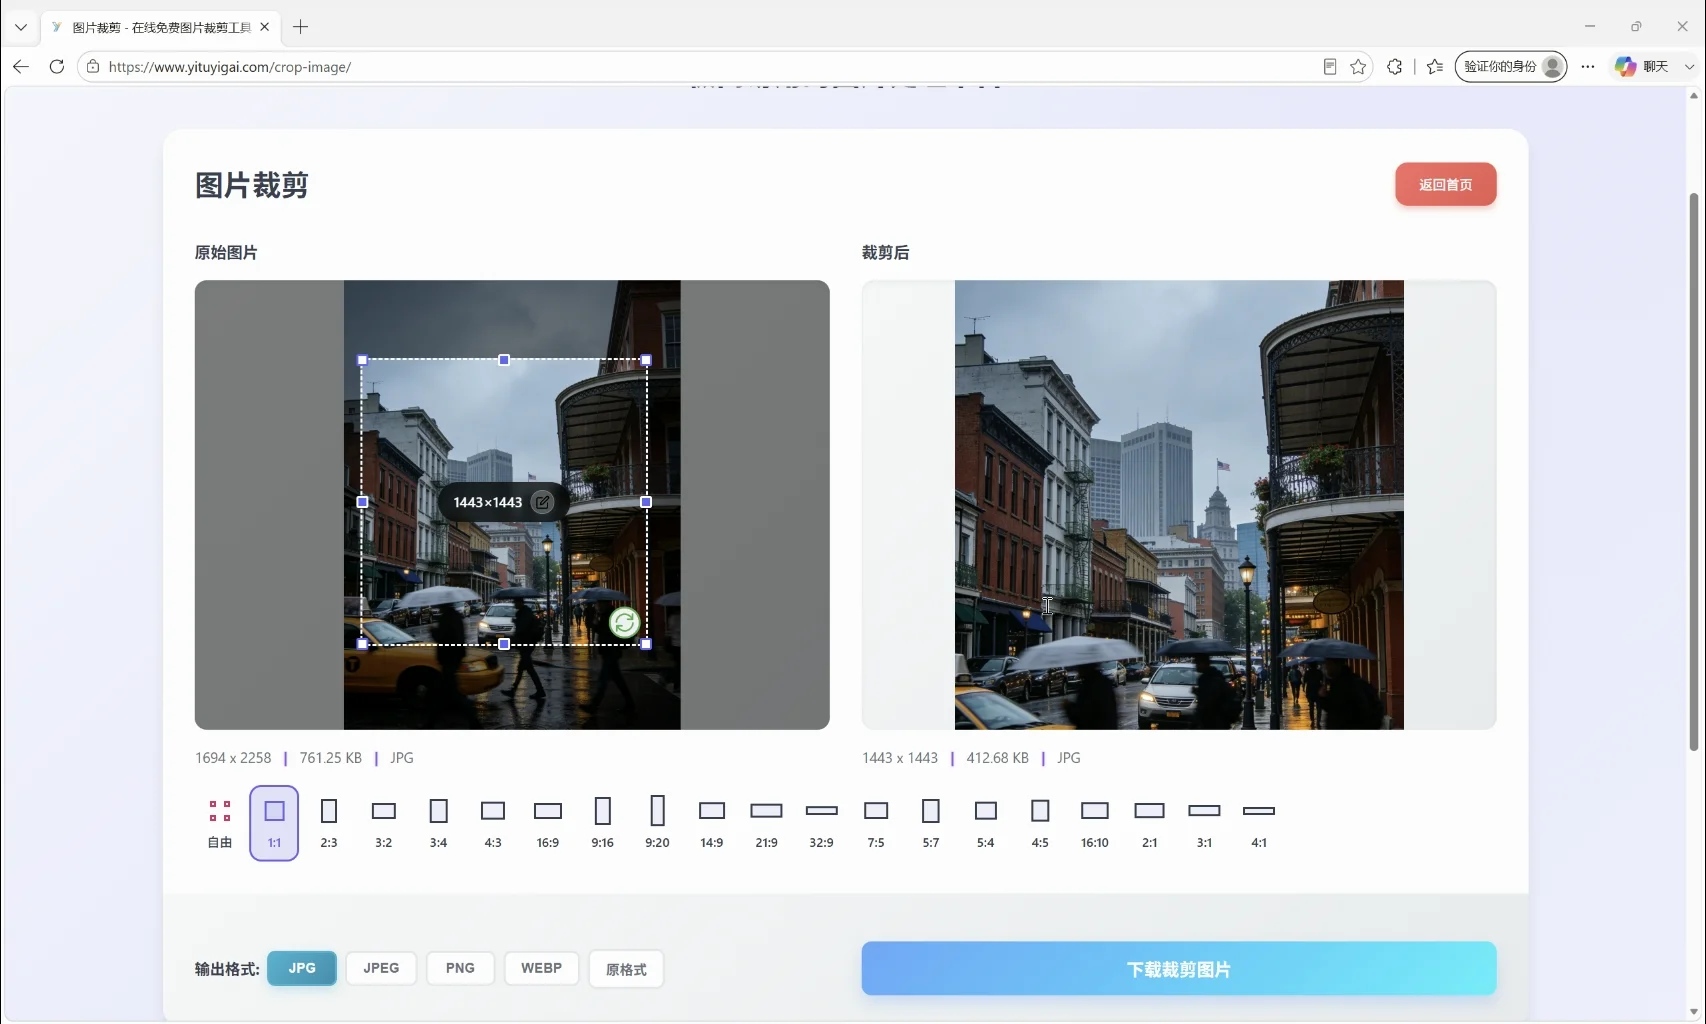The image size is (1706, 1024).
Task: Click the bottom-middle crop handle
Action: 504,644
